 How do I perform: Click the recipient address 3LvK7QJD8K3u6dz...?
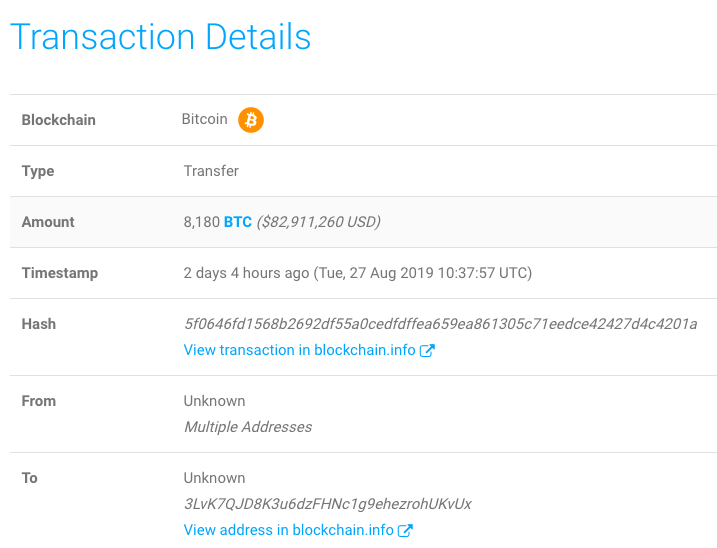pyautogui.click(x=327, y=504)
